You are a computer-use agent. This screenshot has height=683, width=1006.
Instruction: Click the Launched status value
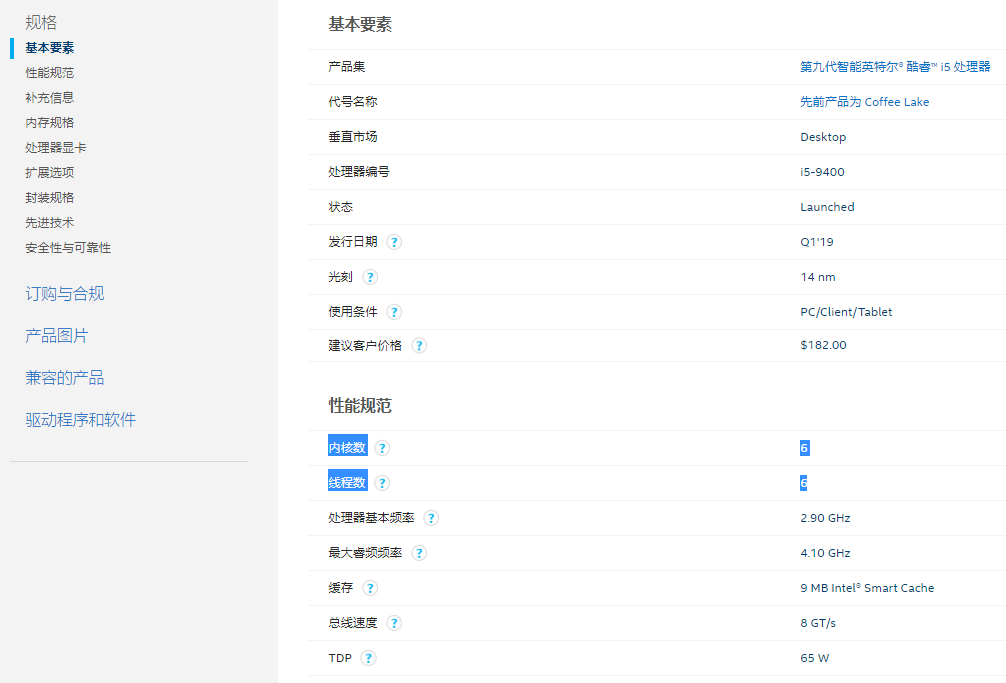tap(827, 207)
